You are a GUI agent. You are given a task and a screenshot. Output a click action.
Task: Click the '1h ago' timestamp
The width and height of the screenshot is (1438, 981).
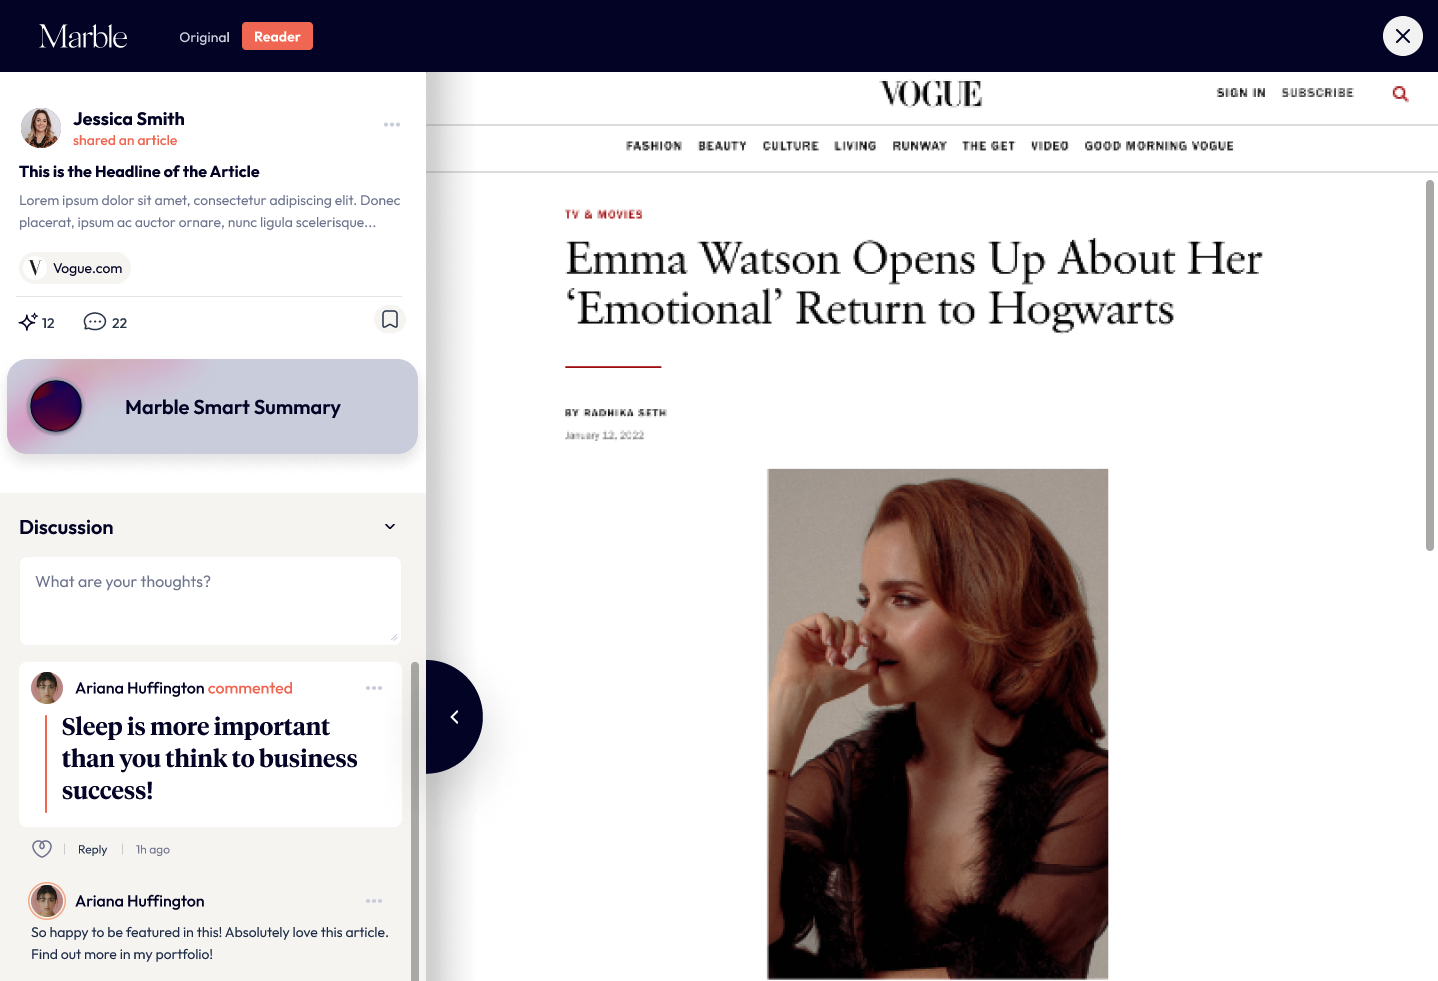pyautogui.click(x=153, y=850)
